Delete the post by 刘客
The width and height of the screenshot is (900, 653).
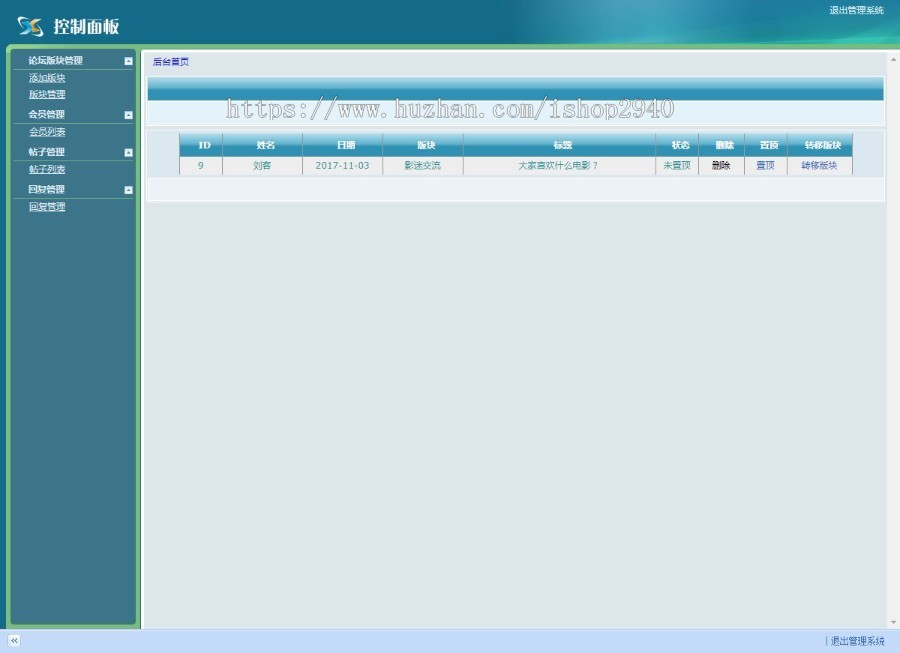tap(721, 165)
